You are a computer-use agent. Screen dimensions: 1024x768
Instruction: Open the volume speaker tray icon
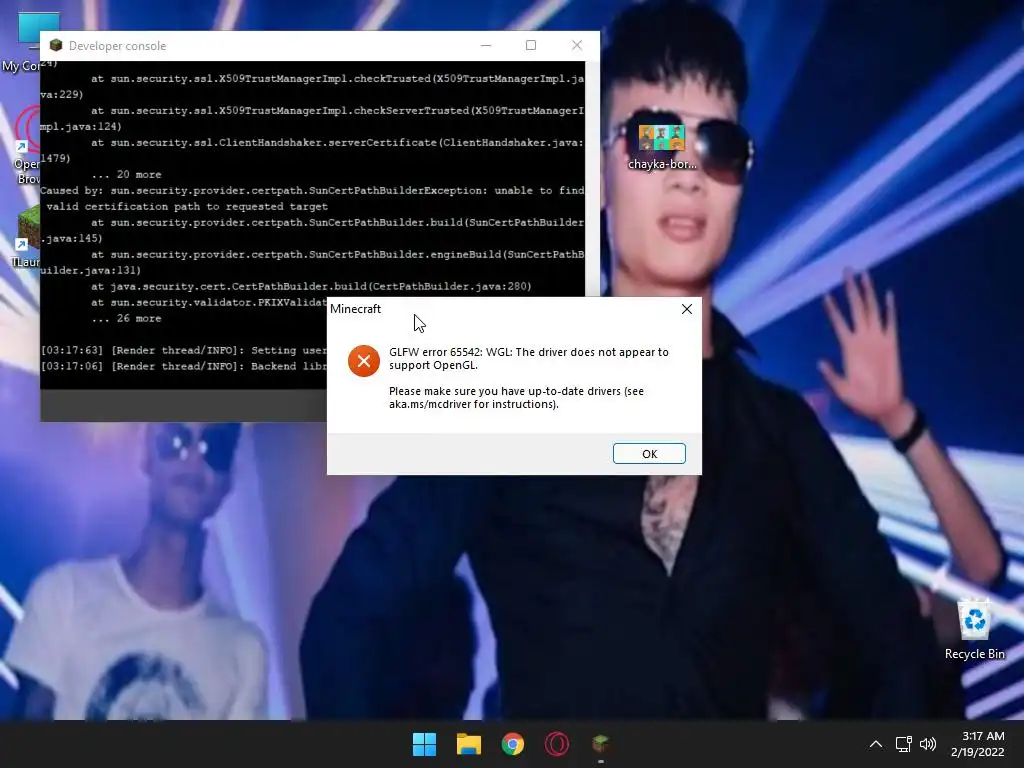coord(927,744)
